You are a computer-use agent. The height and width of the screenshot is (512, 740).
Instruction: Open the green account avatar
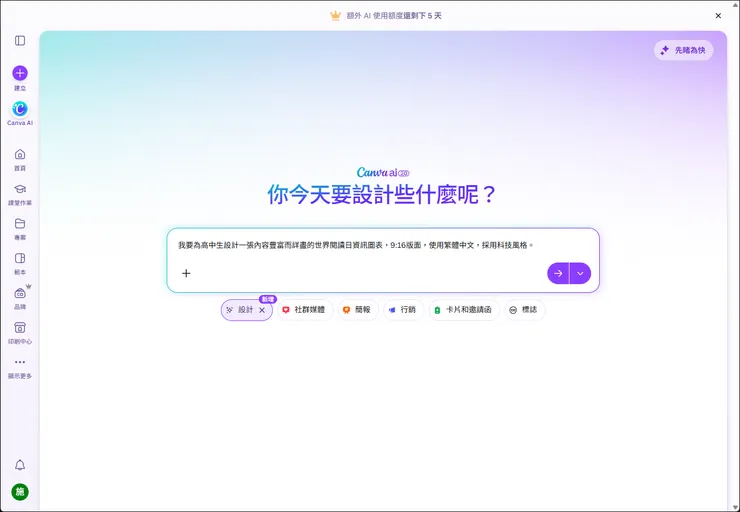tap(20, 492)
